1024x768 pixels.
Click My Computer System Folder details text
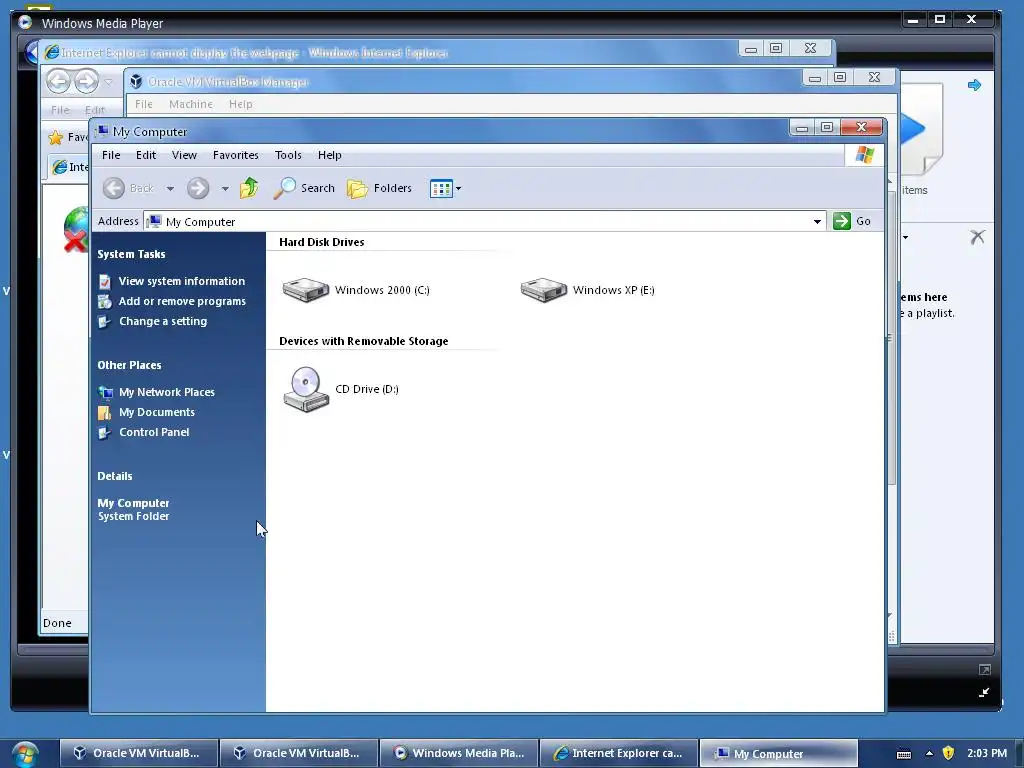(133, 516)
